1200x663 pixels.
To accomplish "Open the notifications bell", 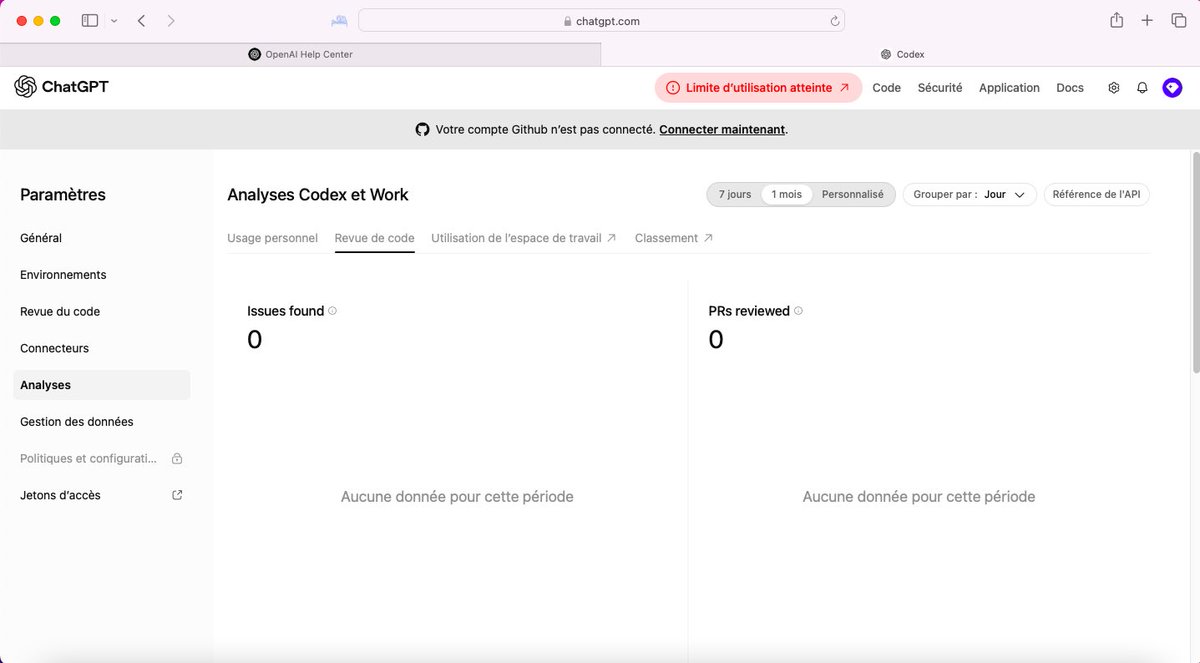I will coord(1142,88).
